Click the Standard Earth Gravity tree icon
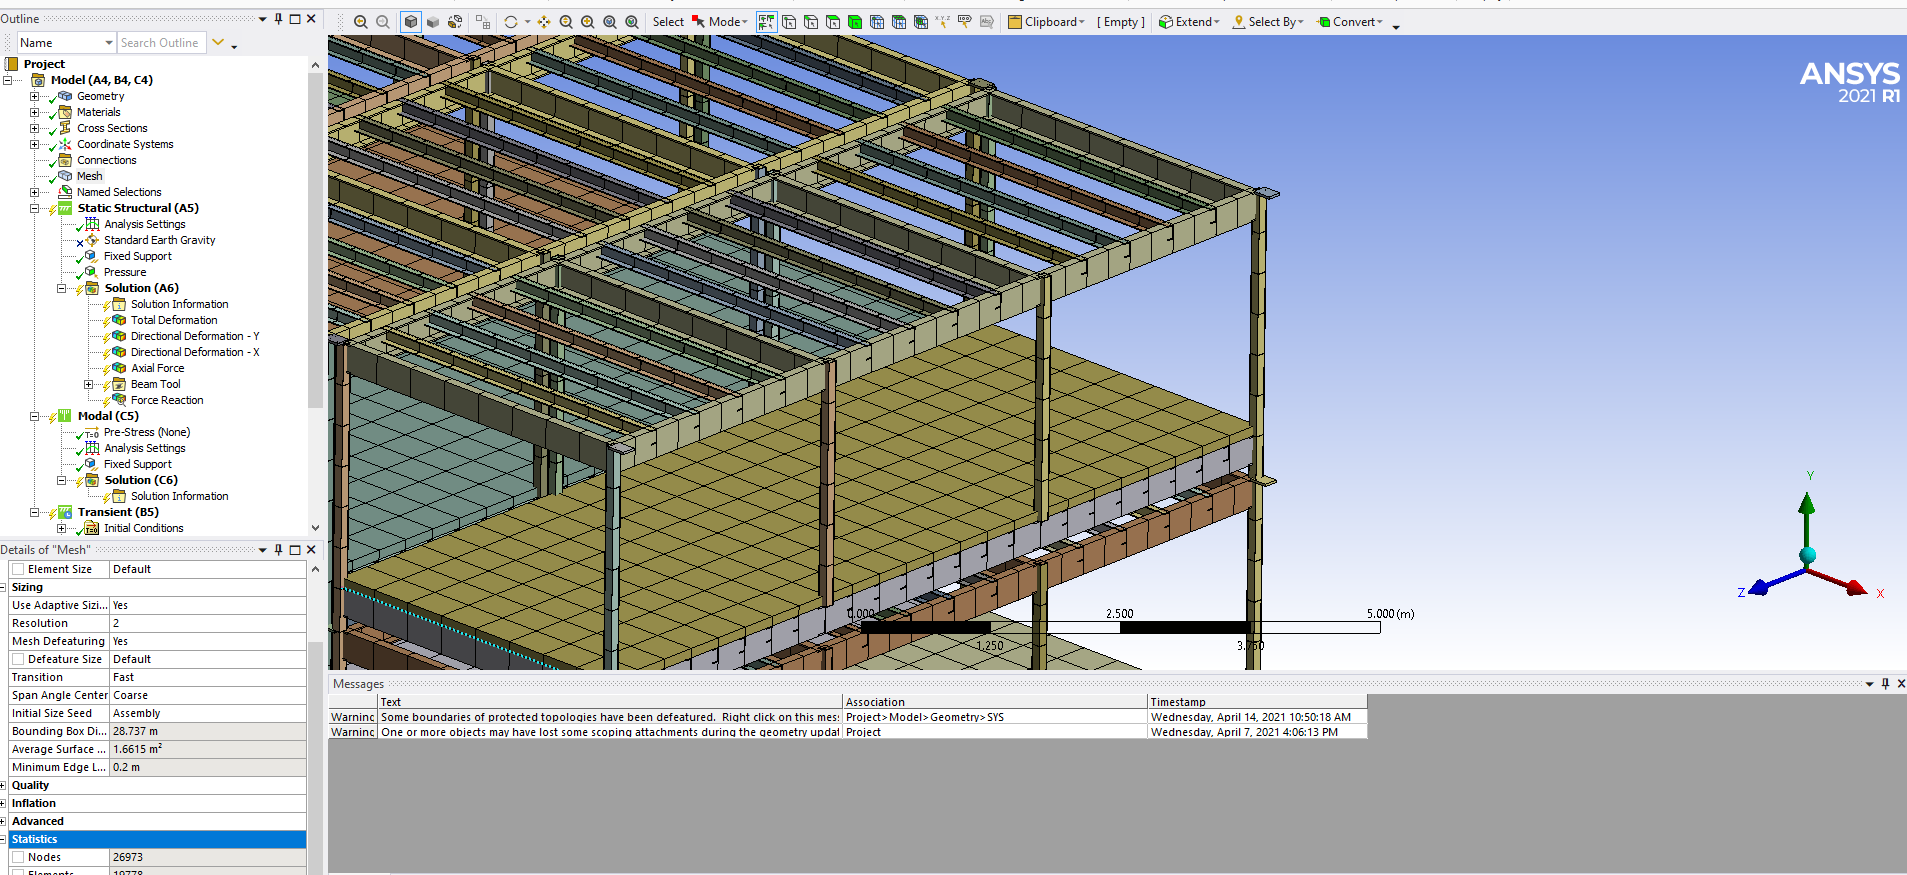 click(x=92, y=240)
